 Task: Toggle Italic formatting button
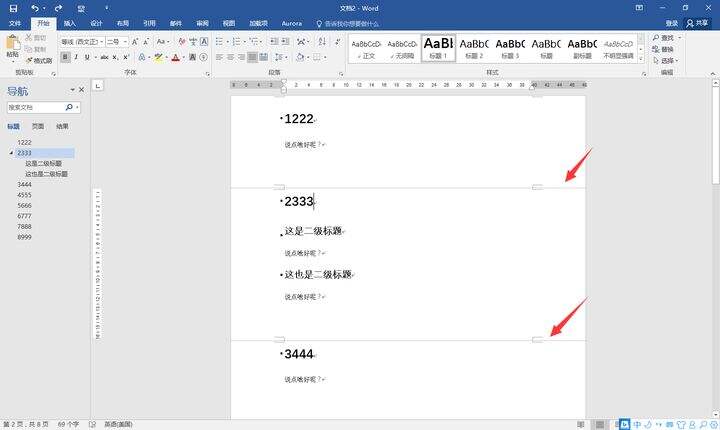pyautogui.click(x=76, y=57)
